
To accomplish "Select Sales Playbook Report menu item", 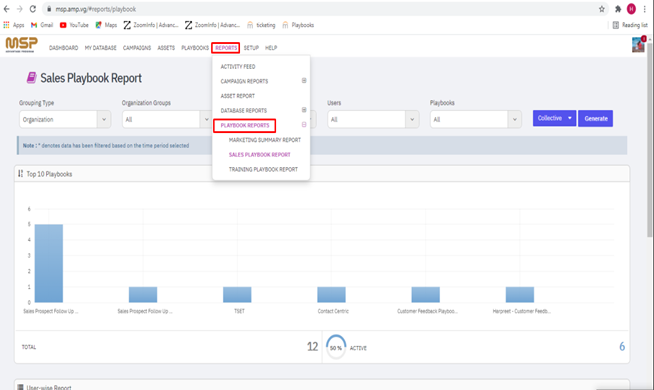I will (259, 154).
